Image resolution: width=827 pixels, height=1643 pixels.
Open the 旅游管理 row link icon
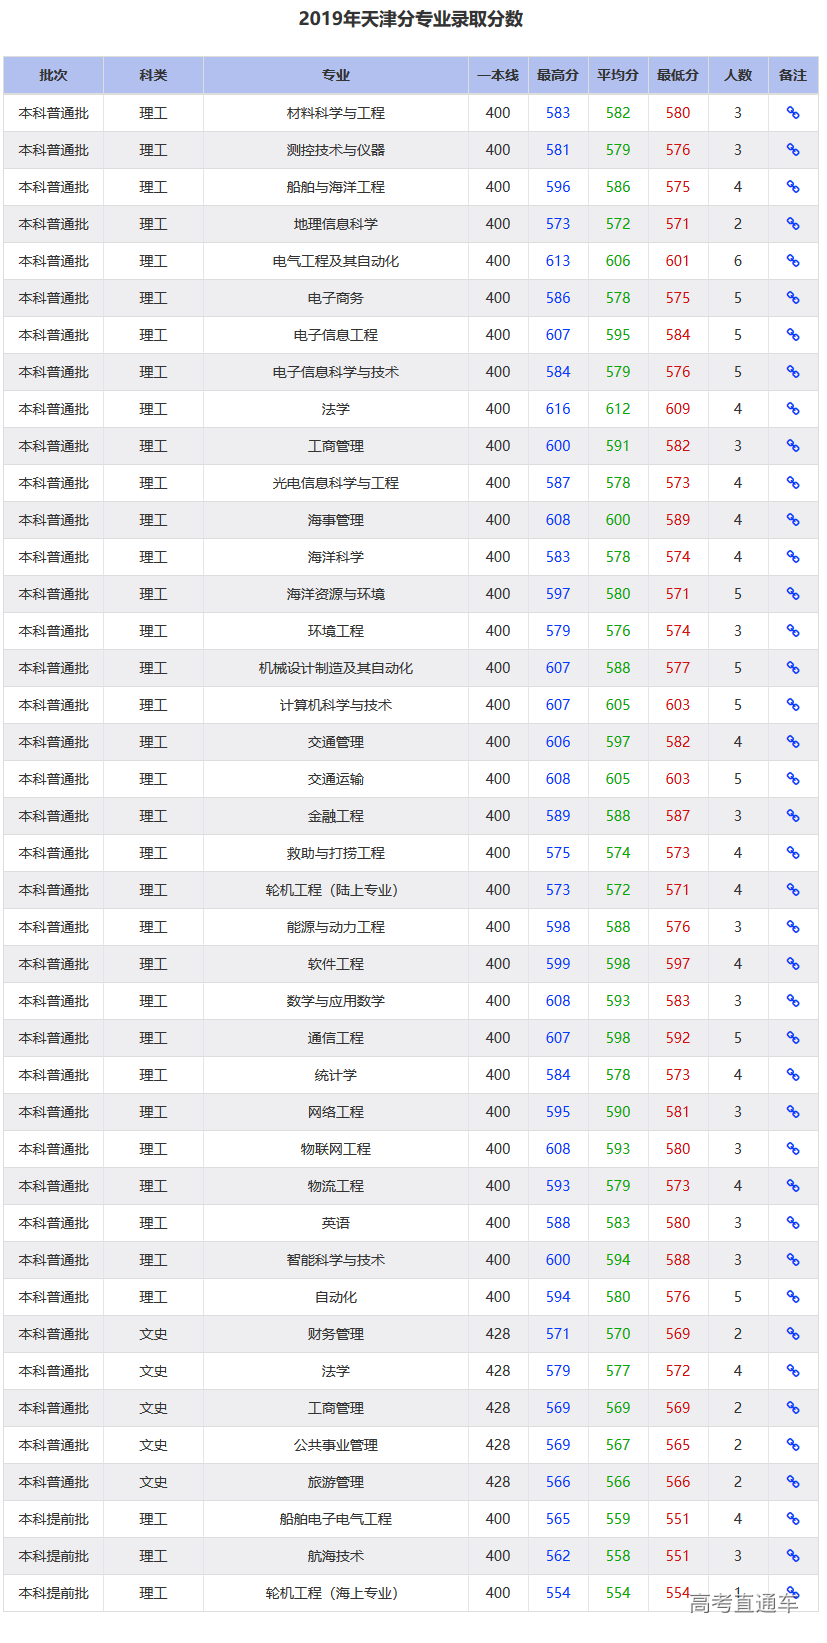coord(792,1482)
